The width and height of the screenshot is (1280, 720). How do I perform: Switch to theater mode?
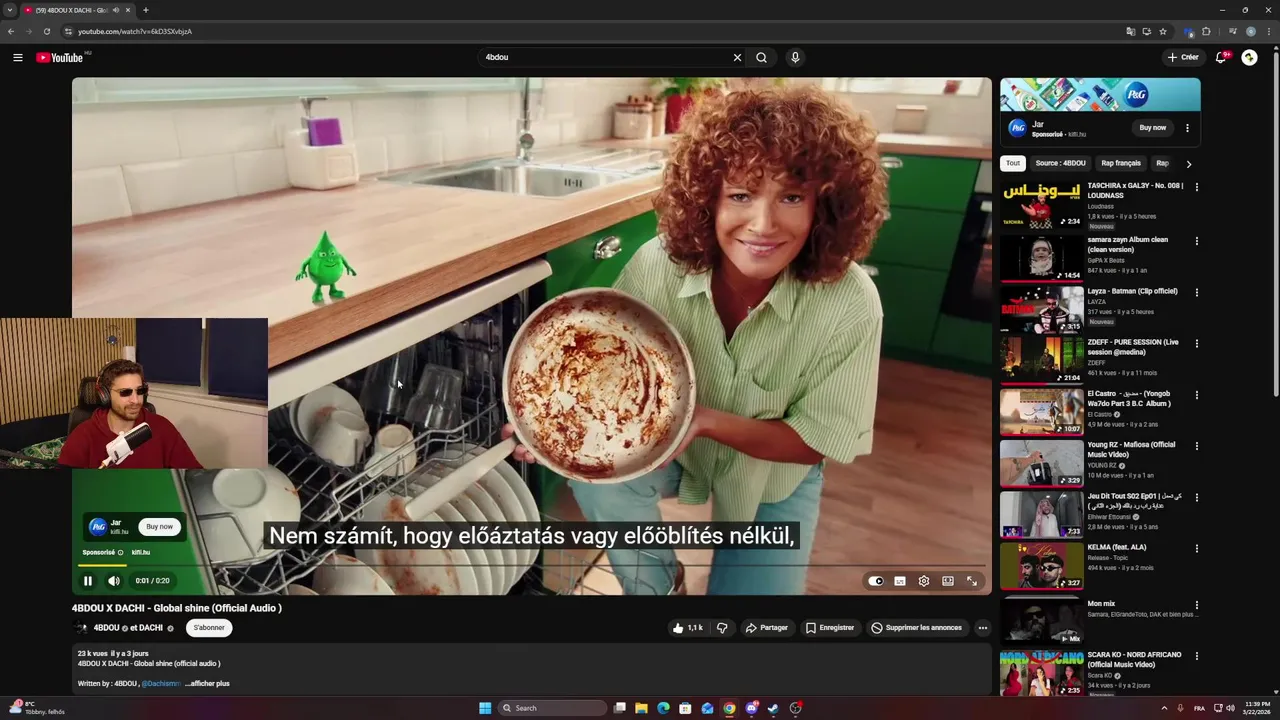click(948, 581)
